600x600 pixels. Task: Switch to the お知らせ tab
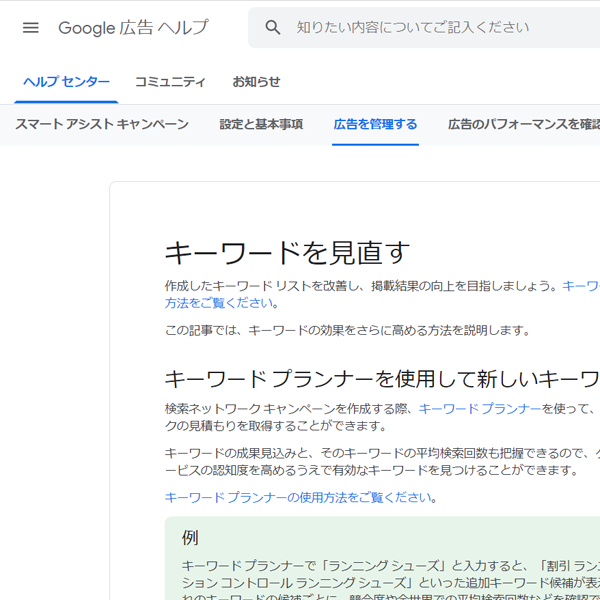tap(256, 82)
